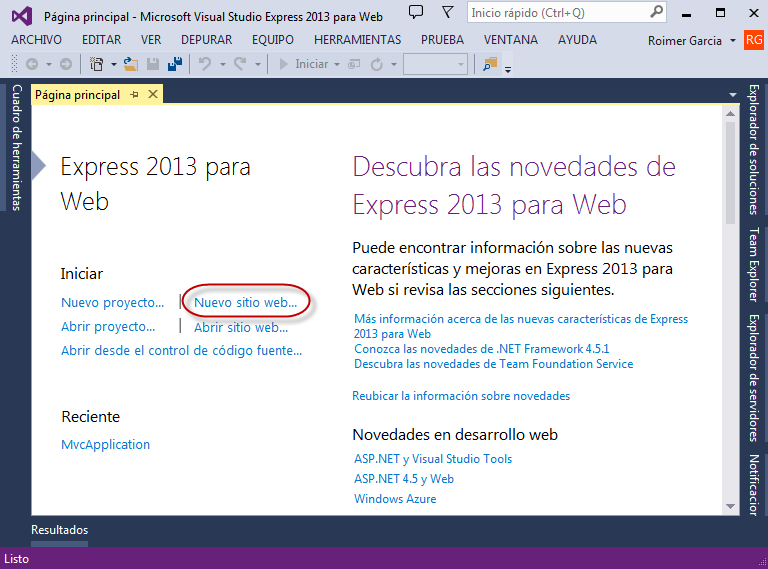Click the Save All toolbar icon
The image size is (768, 569).
click(x=174, y=64)
